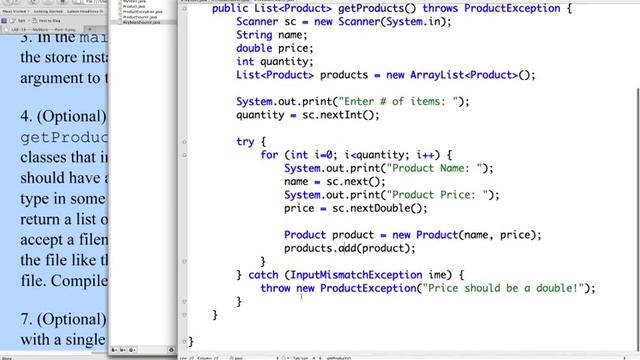
Task: Open a new browser tab with plus button
Action: click(x=90, y=29)
